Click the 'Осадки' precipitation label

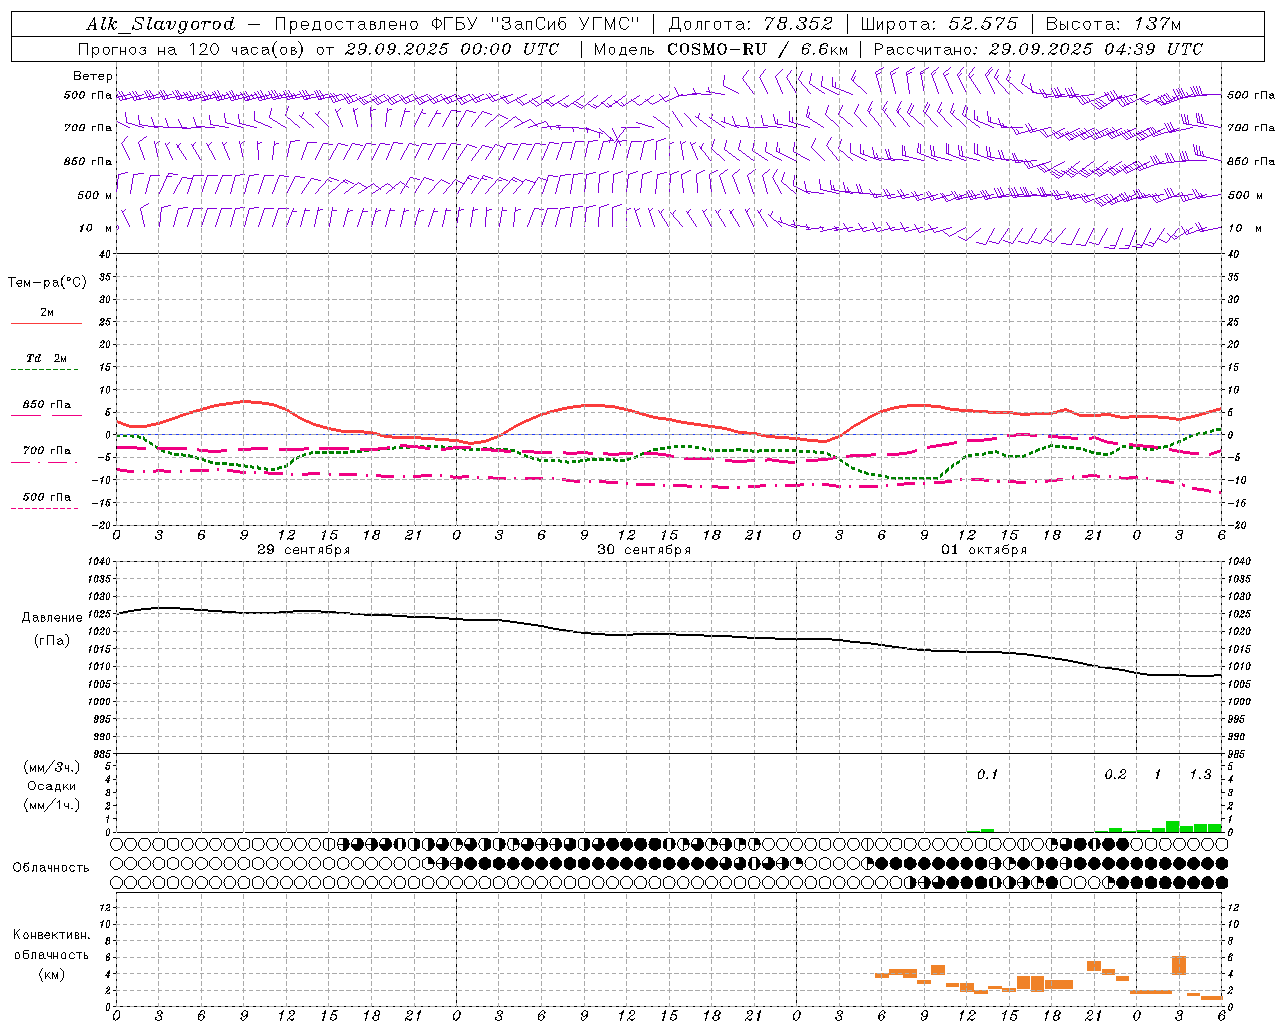pos(52,786)
